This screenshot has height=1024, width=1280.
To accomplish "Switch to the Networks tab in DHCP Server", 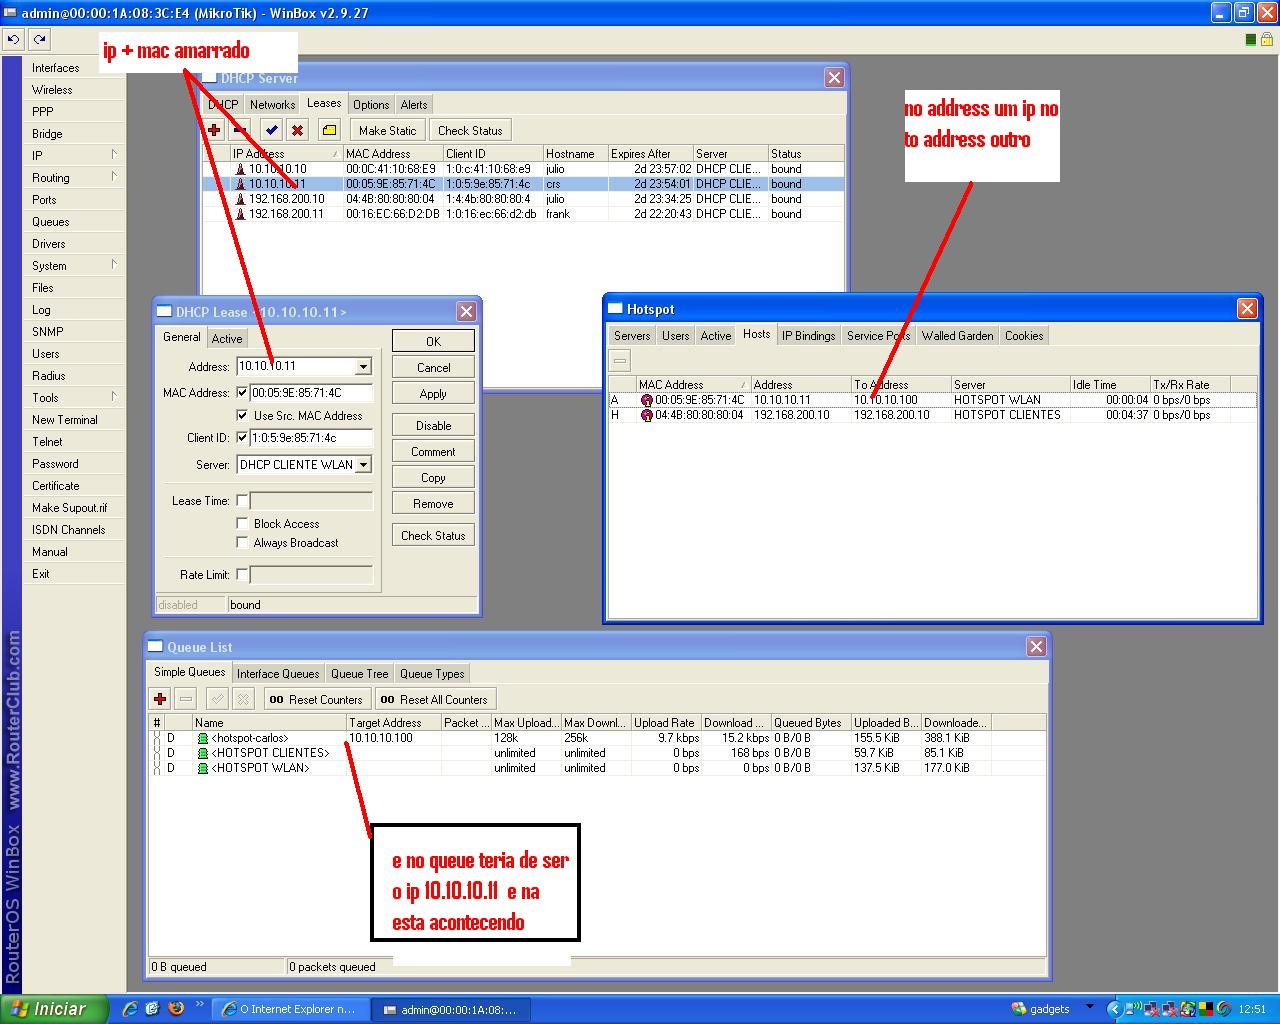I will [272, 104].
